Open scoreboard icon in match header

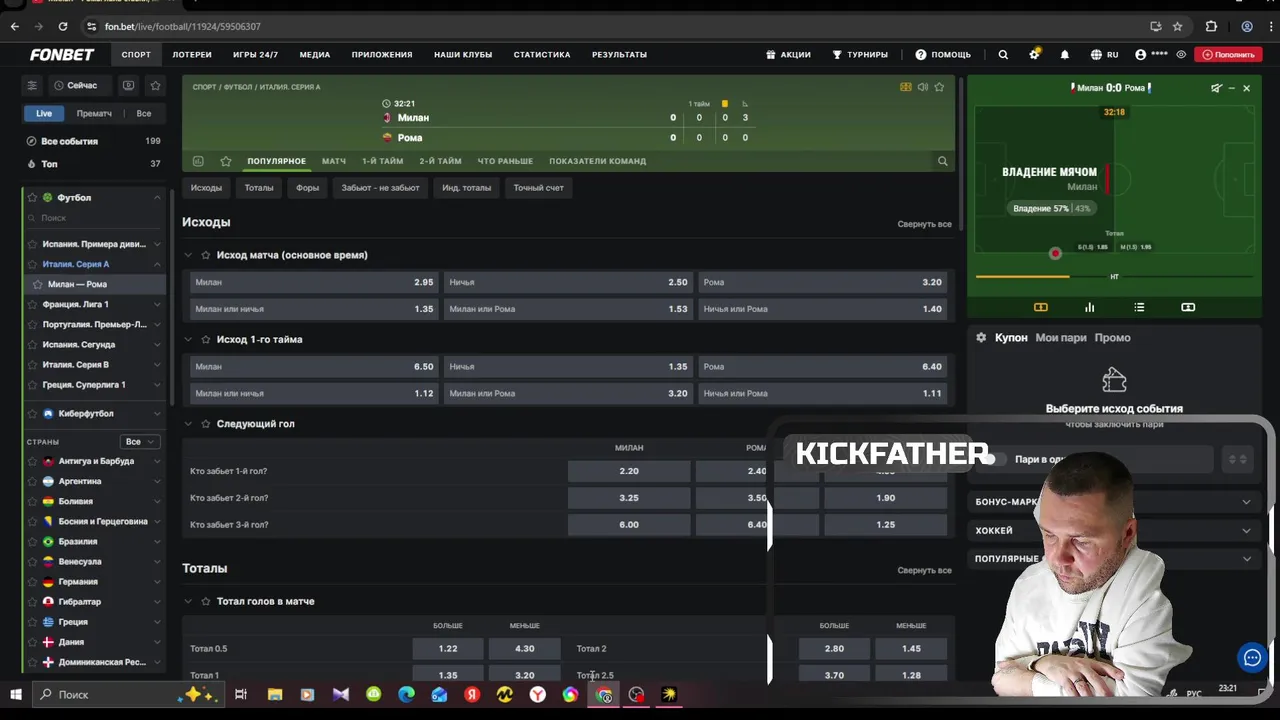906,87
